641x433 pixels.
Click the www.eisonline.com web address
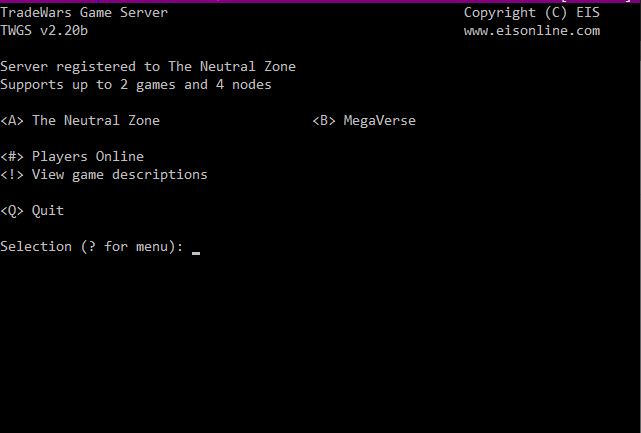click(x=532, y=31)
